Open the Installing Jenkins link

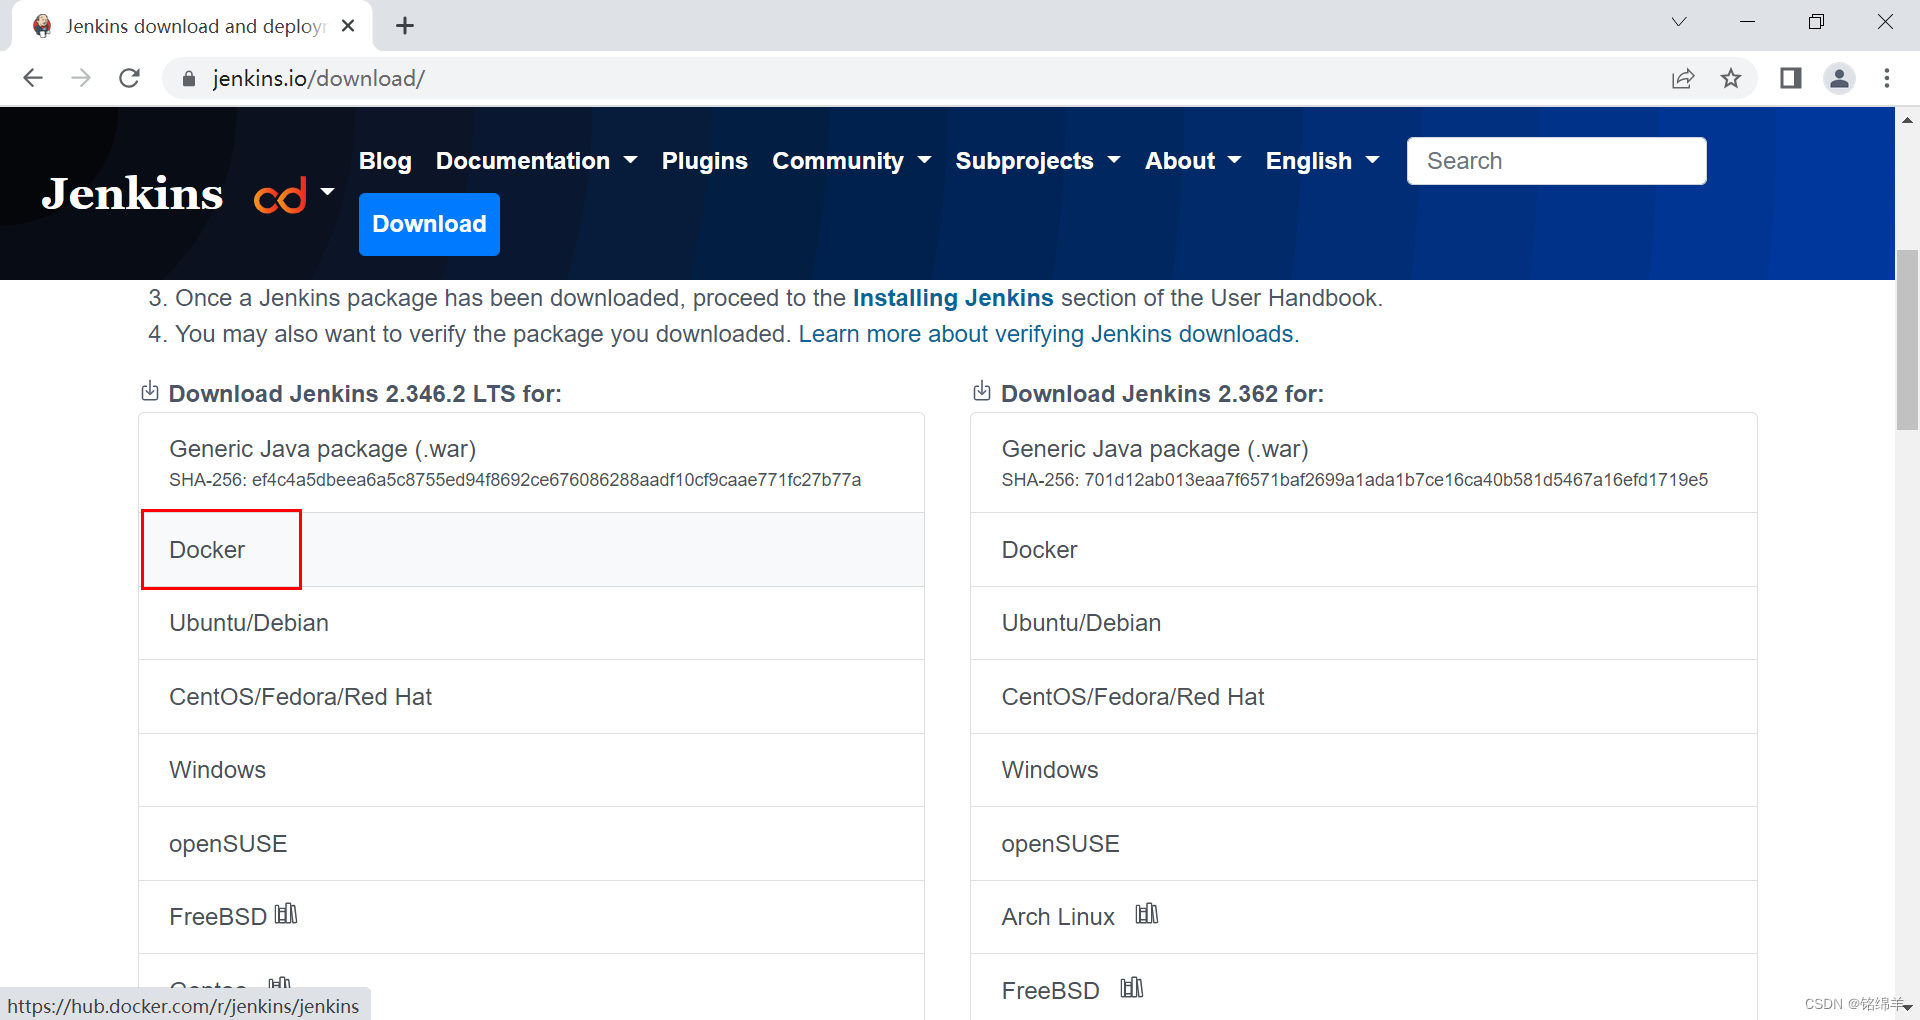[953, 298]
